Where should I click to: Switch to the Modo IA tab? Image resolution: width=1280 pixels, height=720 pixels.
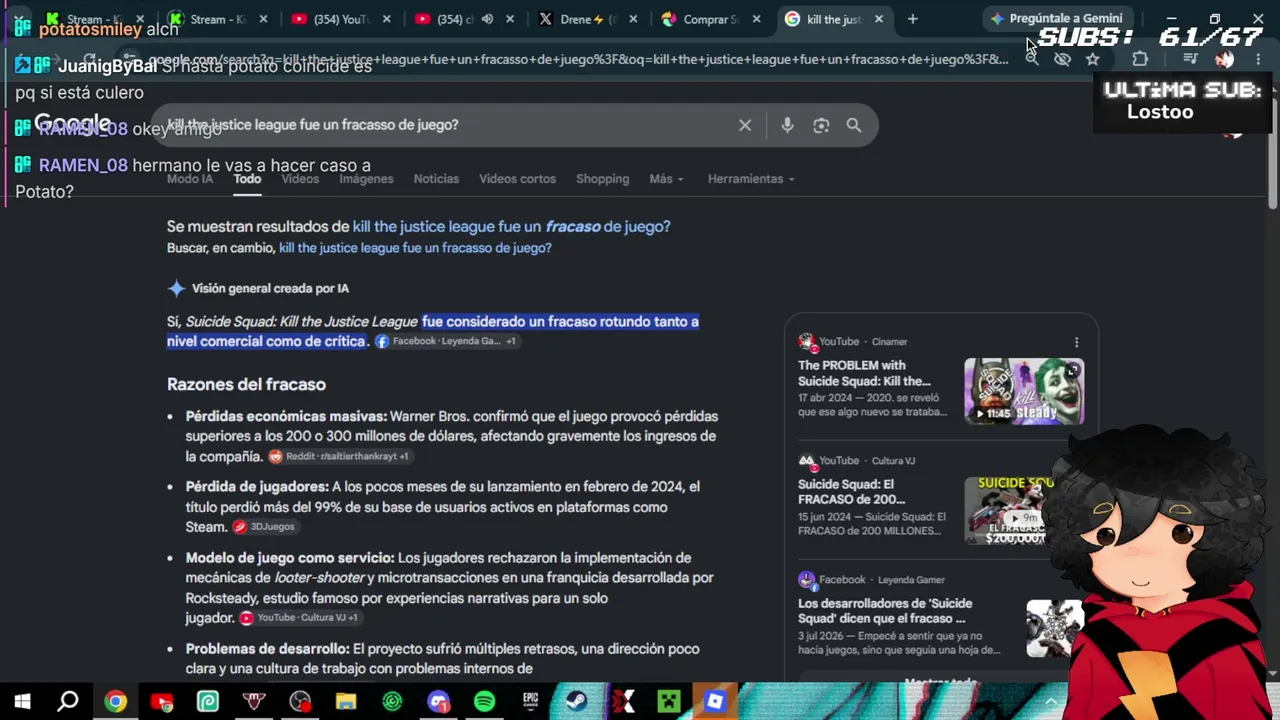[190, 179]
